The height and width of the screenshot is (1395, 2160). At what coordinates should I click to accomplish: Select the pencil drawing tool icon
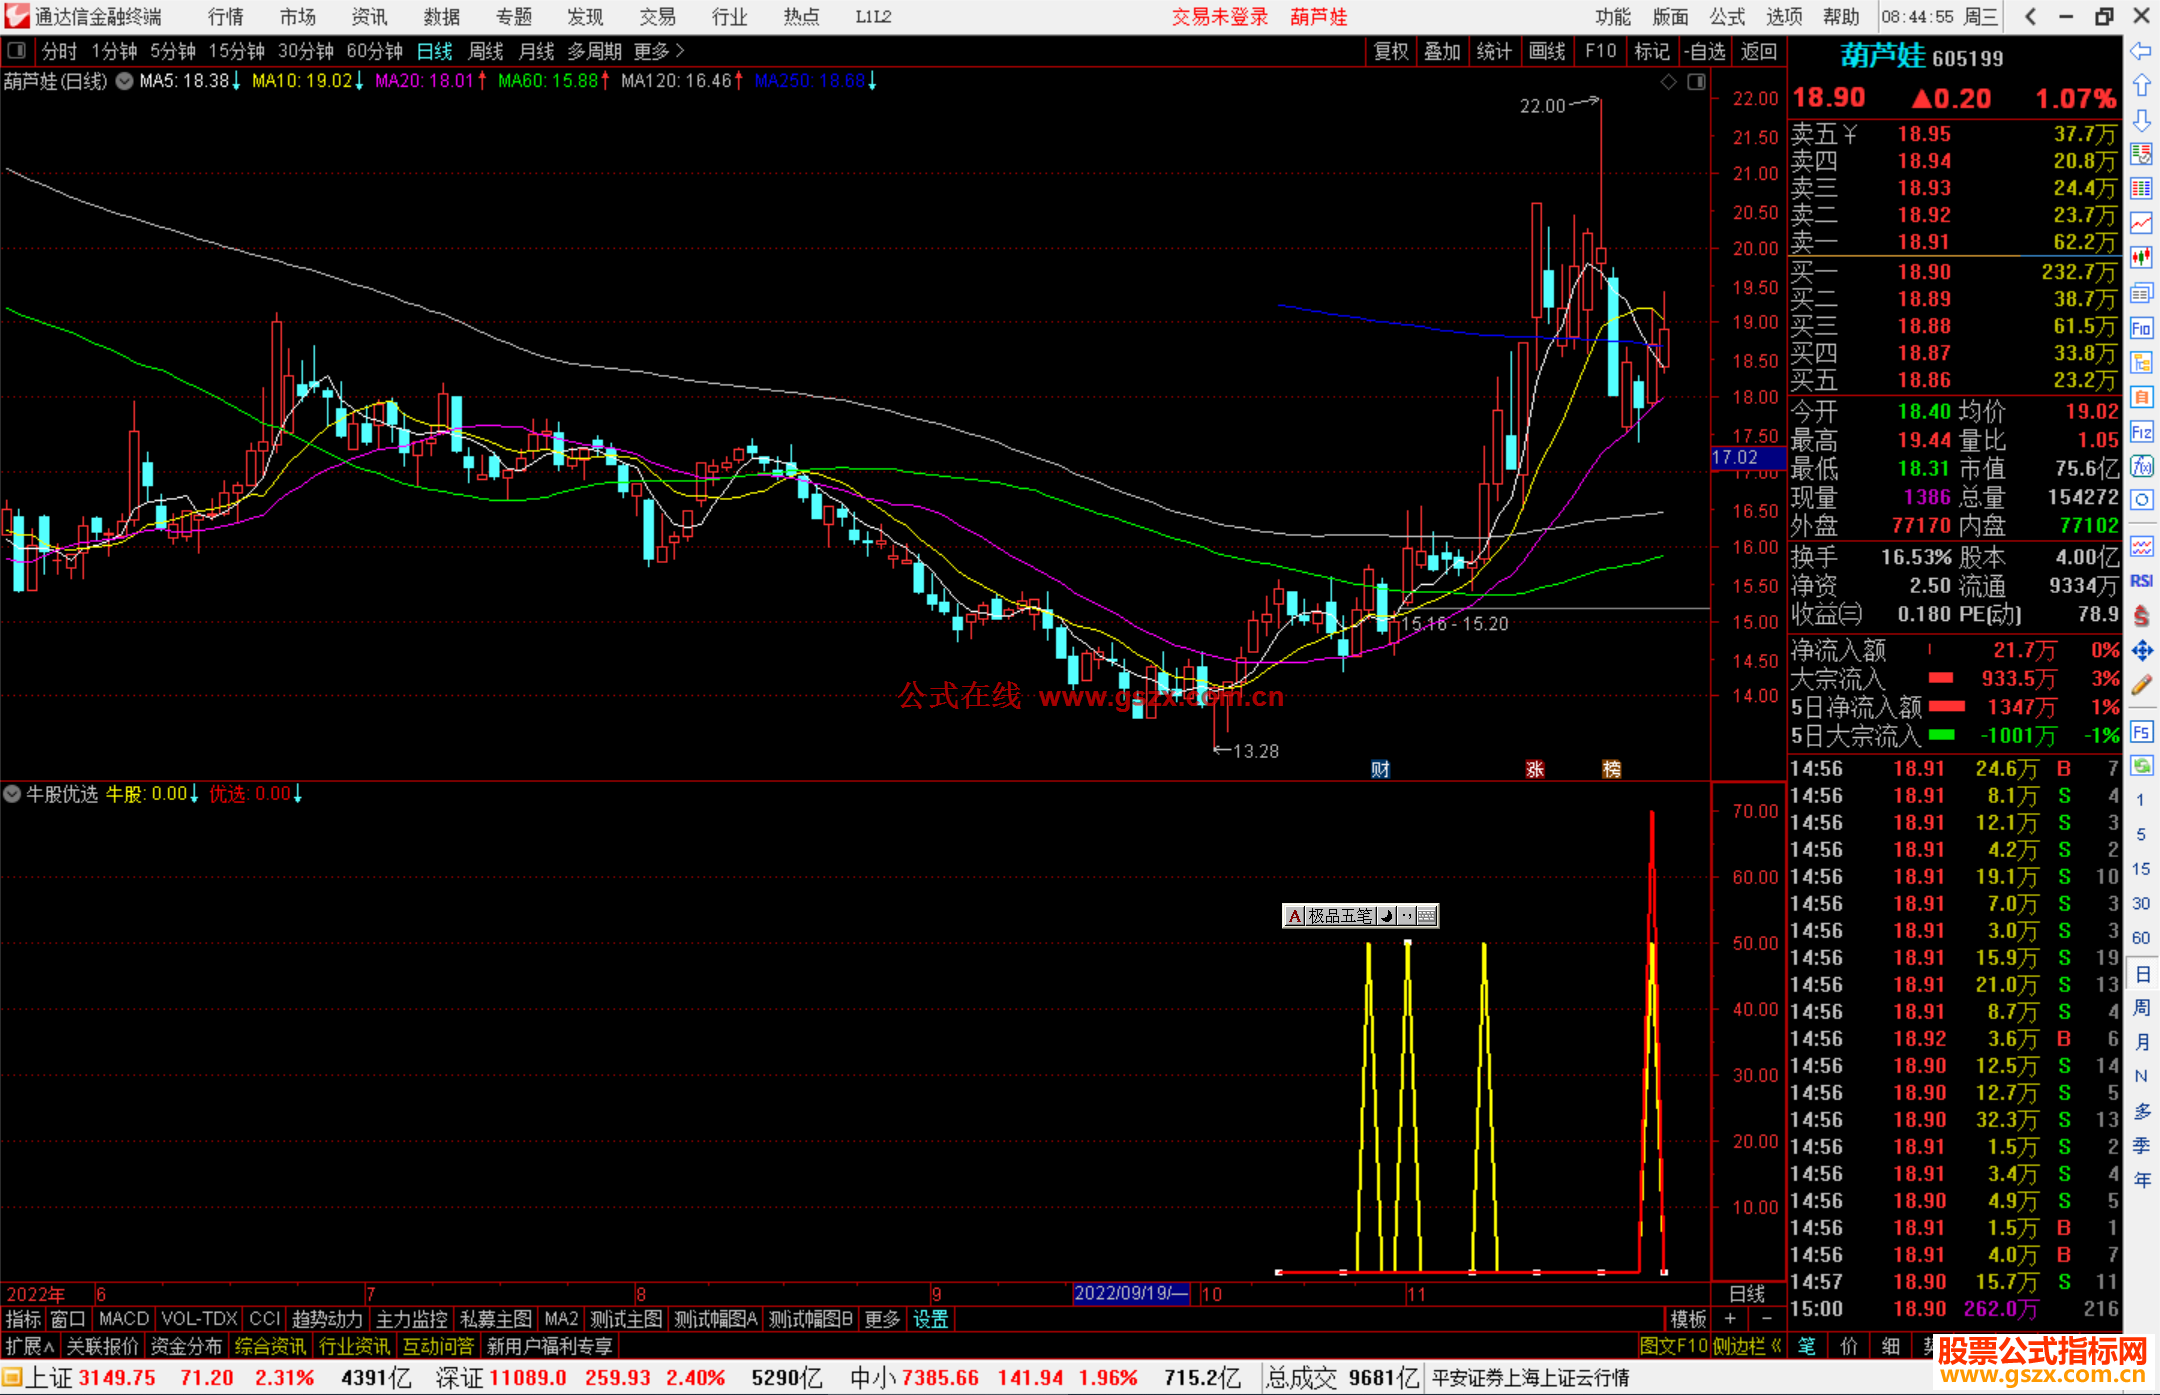pyautogui.click(x=2141, y=685)
